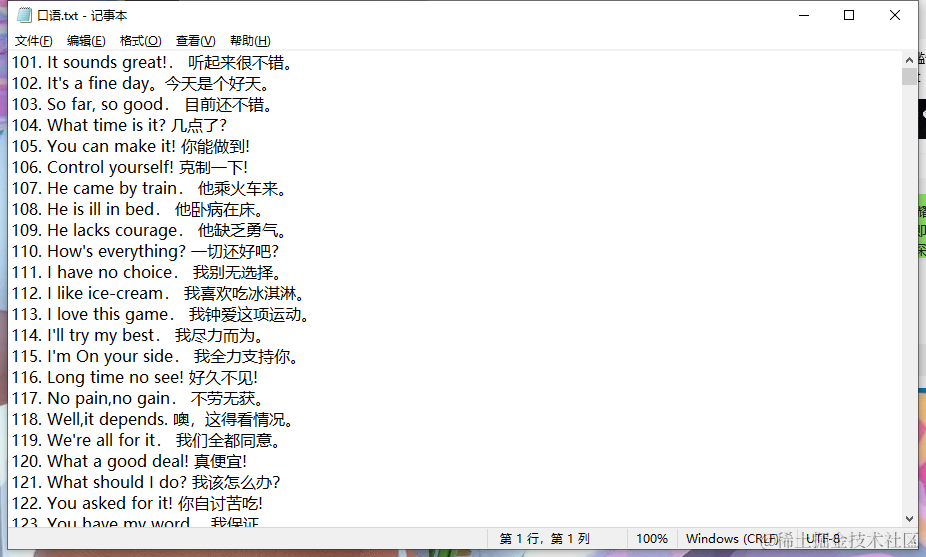Close the 口语.txt Notepad window
This screenshot has width=926, height=557.
pyautogui.click(x=895, y=15)
